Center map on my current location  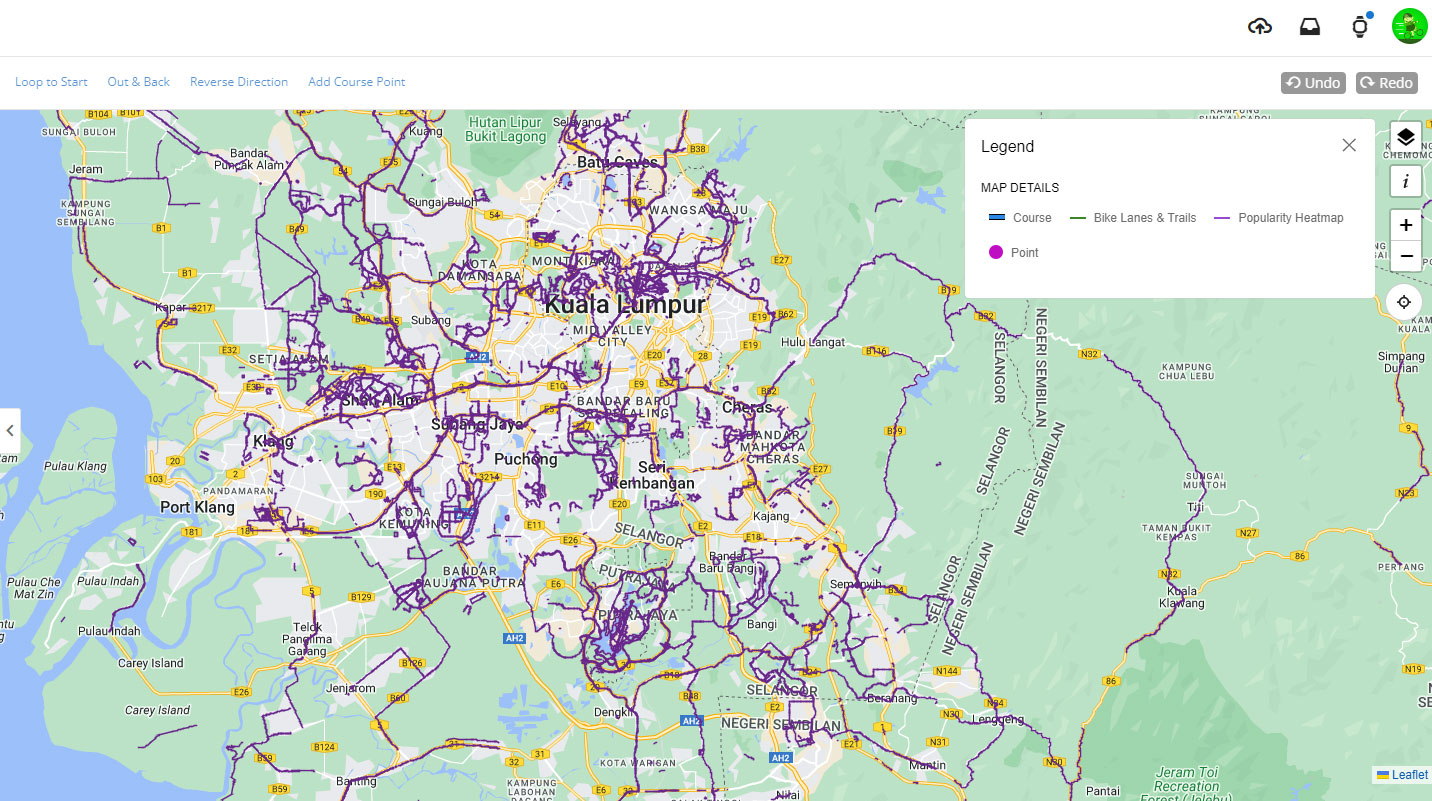click(x=1404, y=302)
